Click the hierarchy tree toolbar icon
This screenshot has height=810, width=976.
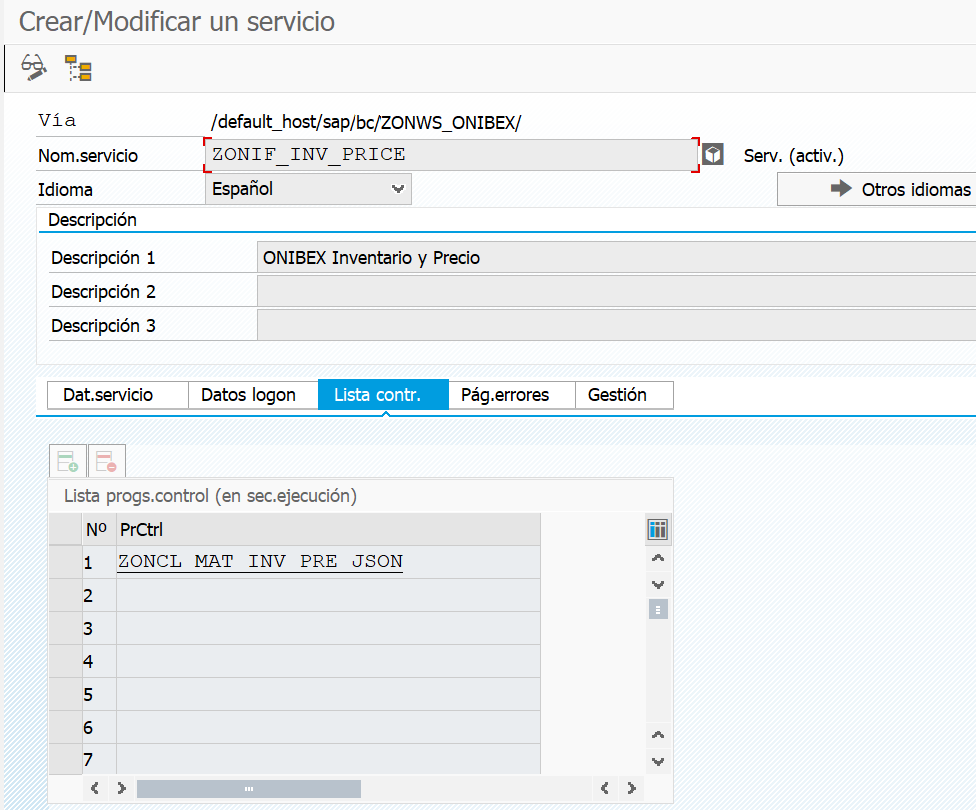[78, 68]
